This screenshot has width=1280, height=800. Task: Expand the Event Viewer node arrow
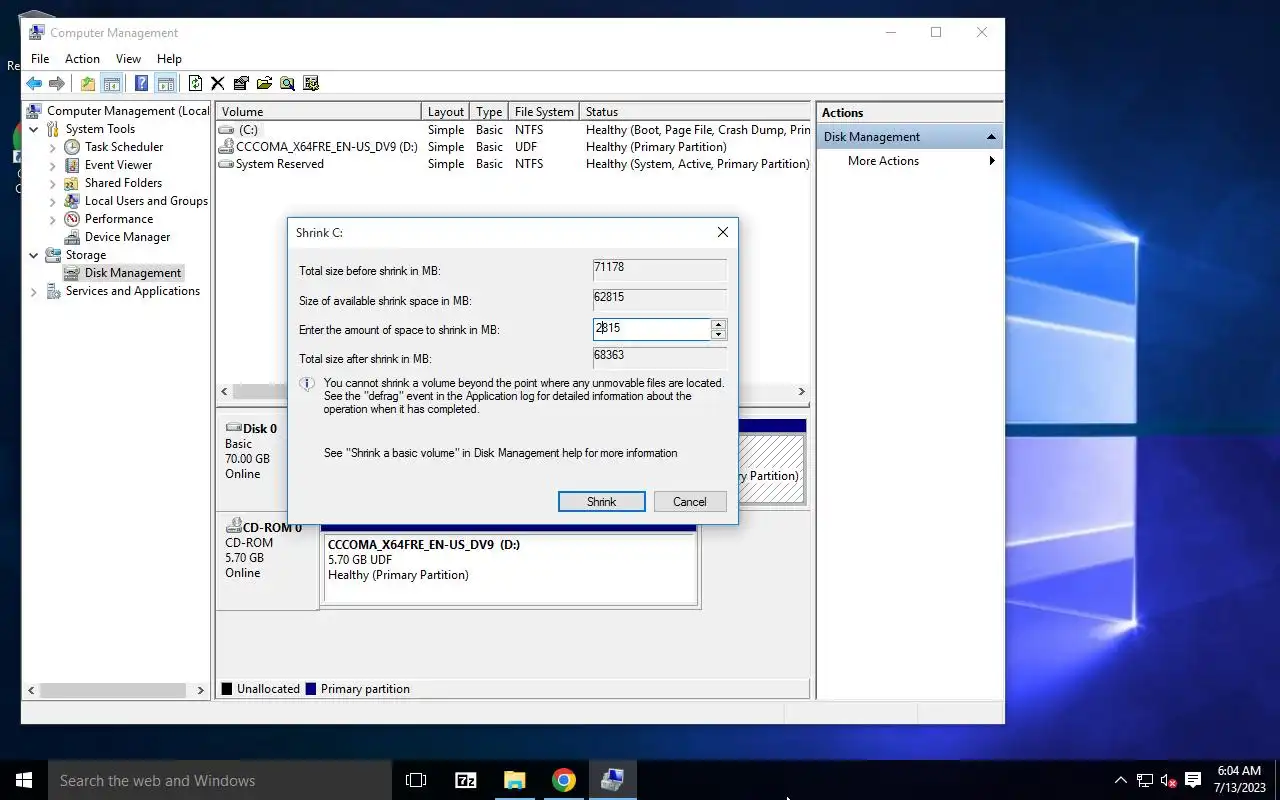[x=53, y=165]
